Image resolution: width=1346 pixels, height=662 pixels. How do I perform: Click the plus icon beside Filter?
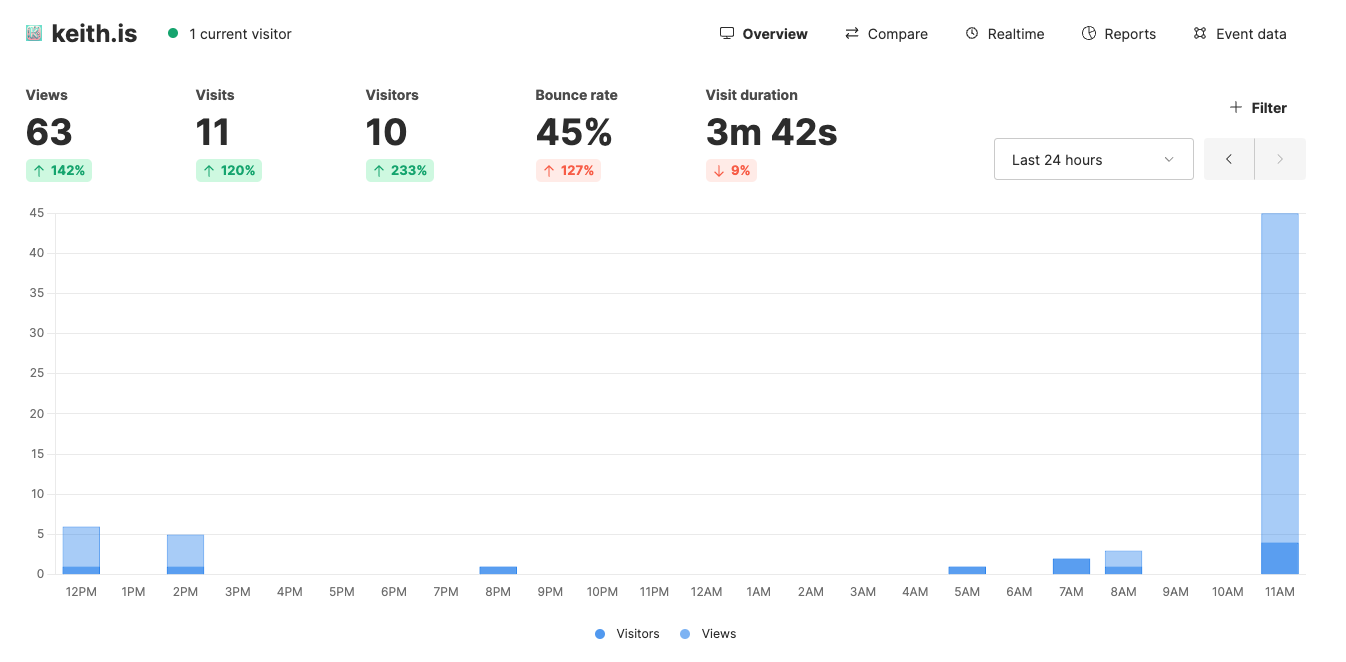click(1234, 107)
